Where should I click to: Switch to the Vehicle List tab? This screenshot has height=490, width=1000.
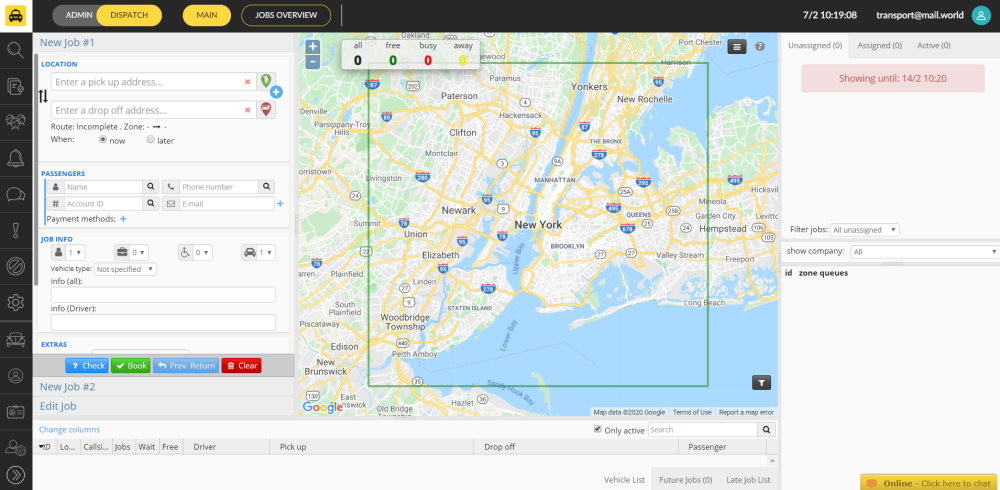pyautogui.click(x=624, y=480)
